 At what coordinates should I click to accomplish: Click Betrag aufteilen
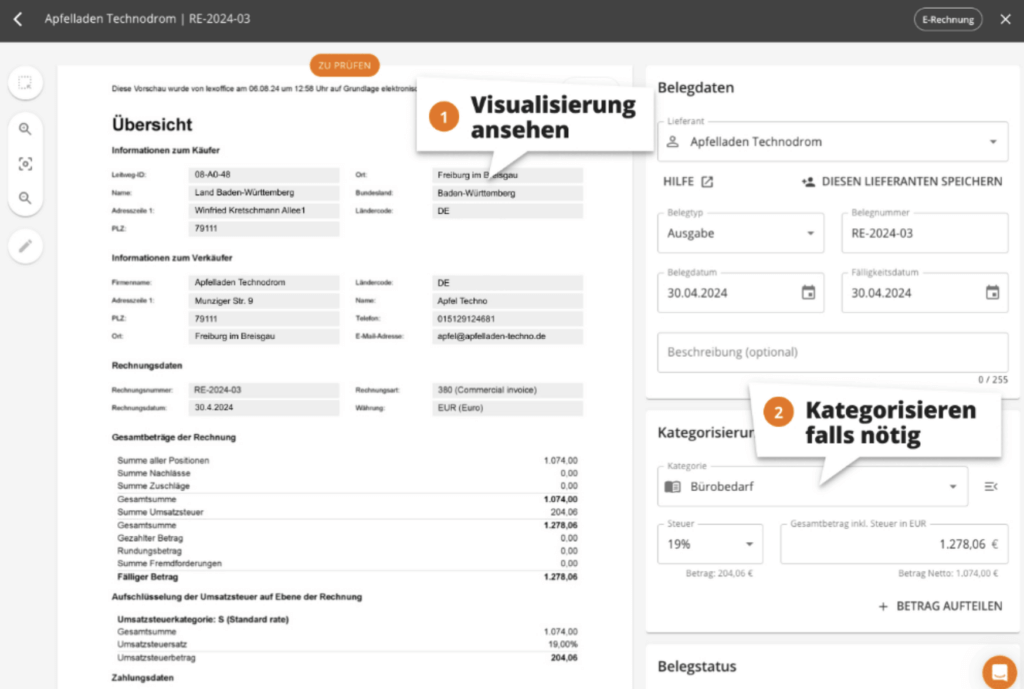[x=940, y=606]
